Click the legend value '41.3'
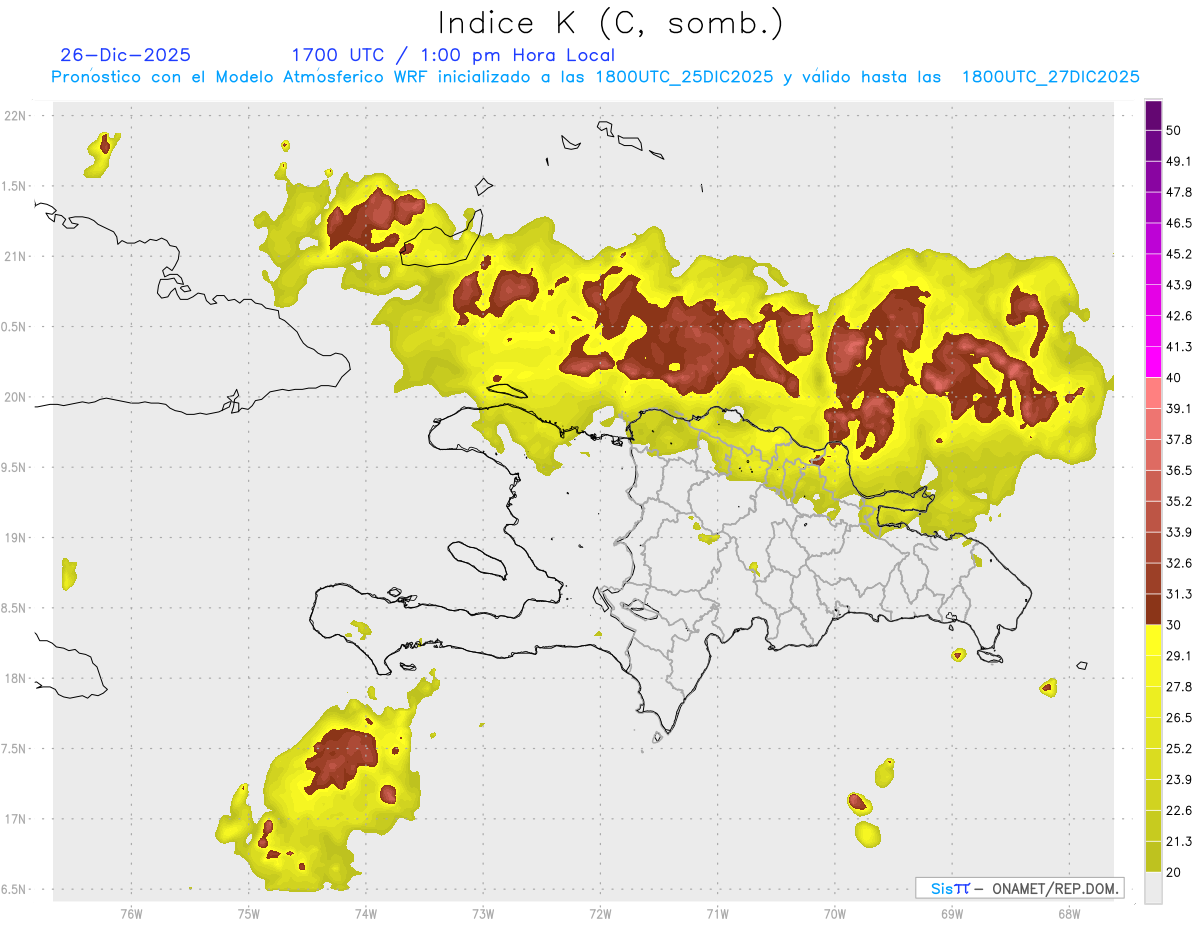The image size is (1200, 927). 1178,347
